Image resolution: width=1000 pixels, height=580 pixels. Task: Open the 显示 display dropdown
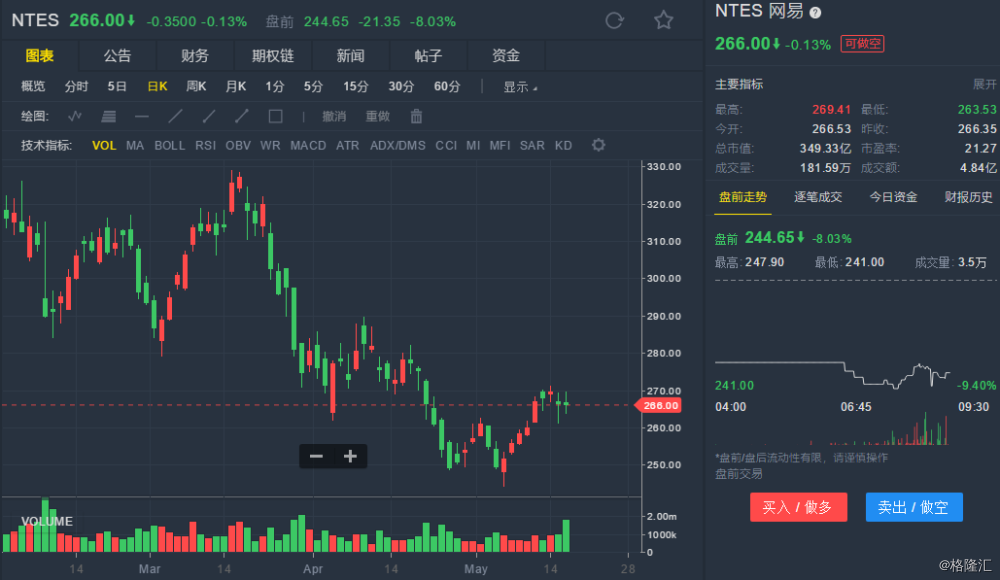(x=520, y=87)
